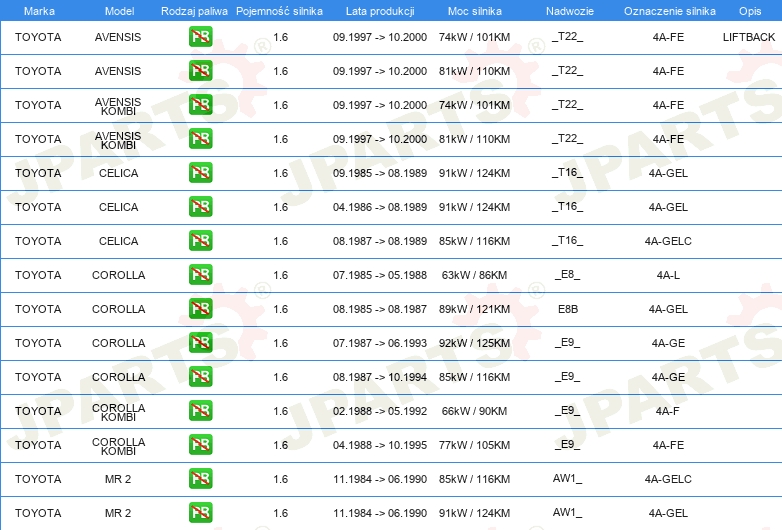The image size is (782, 530).
Task: Select the E8B body code cell
Action: pos(568,309)
